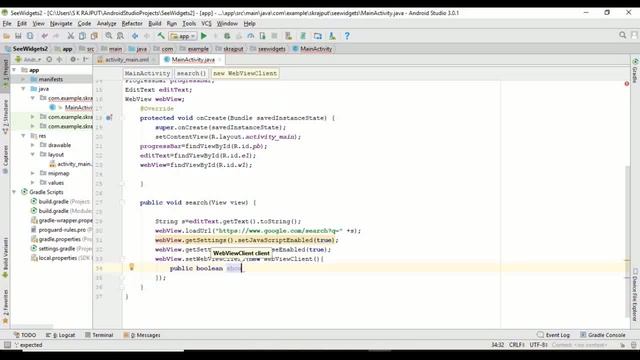Click the Back navigation arrow icon

coord(135,36)
